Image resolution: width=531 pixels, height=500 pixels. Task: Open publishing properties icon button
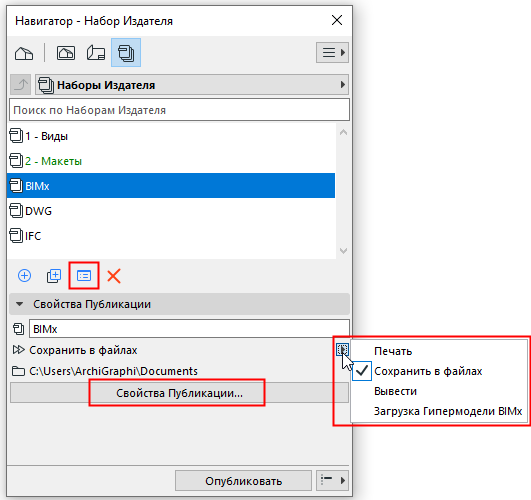(x=84, y=275)
